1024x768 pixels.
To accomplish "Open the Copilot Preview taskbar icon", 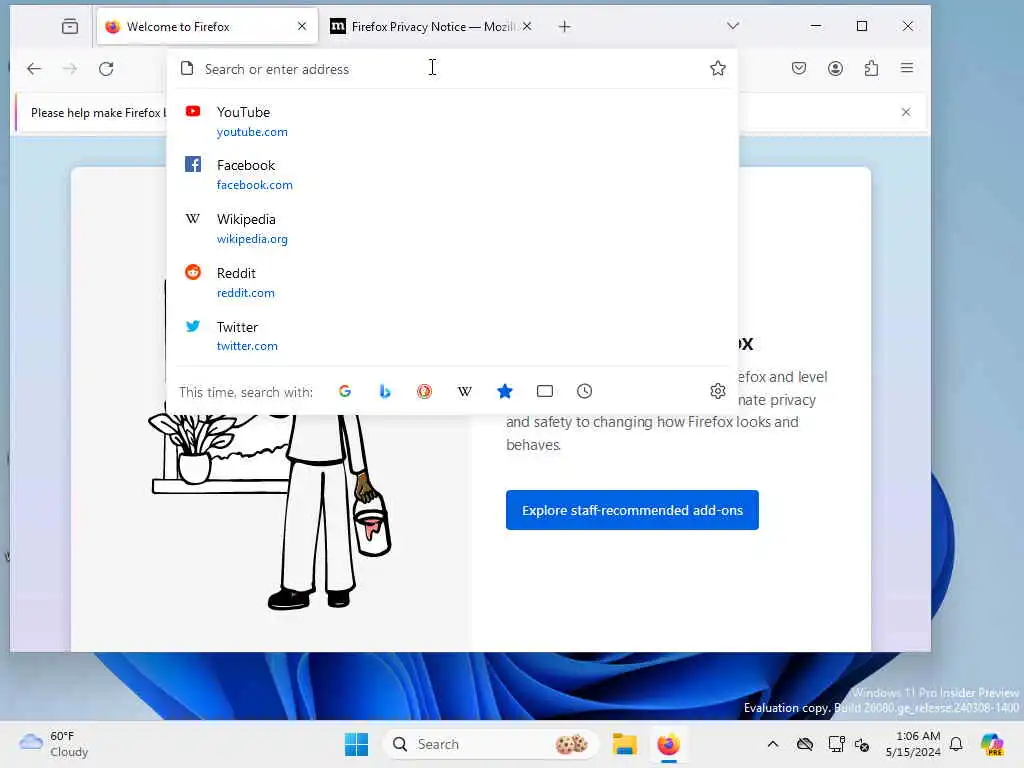I will (992, 744).
